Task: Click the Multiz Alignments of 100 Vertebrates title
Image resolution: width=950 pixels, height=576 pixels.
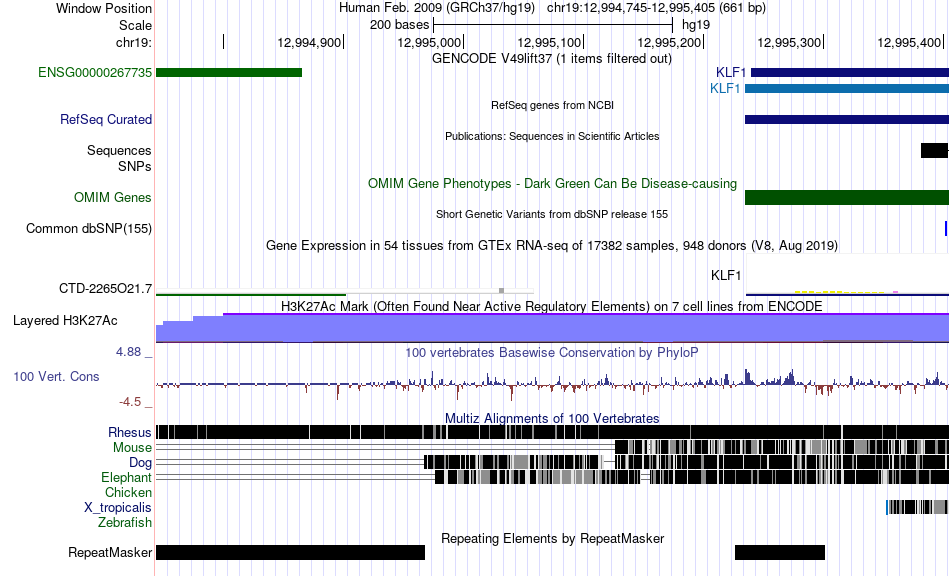Action: click(552, 419)
